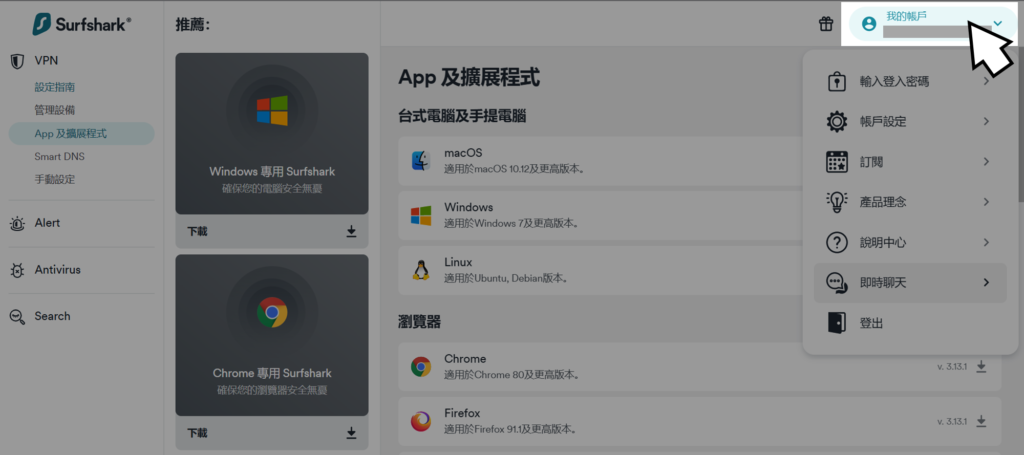Viewport: 1024px width, 455px height.
Task: Click the Linux penguin icon
Action: [x=421, y=269]
